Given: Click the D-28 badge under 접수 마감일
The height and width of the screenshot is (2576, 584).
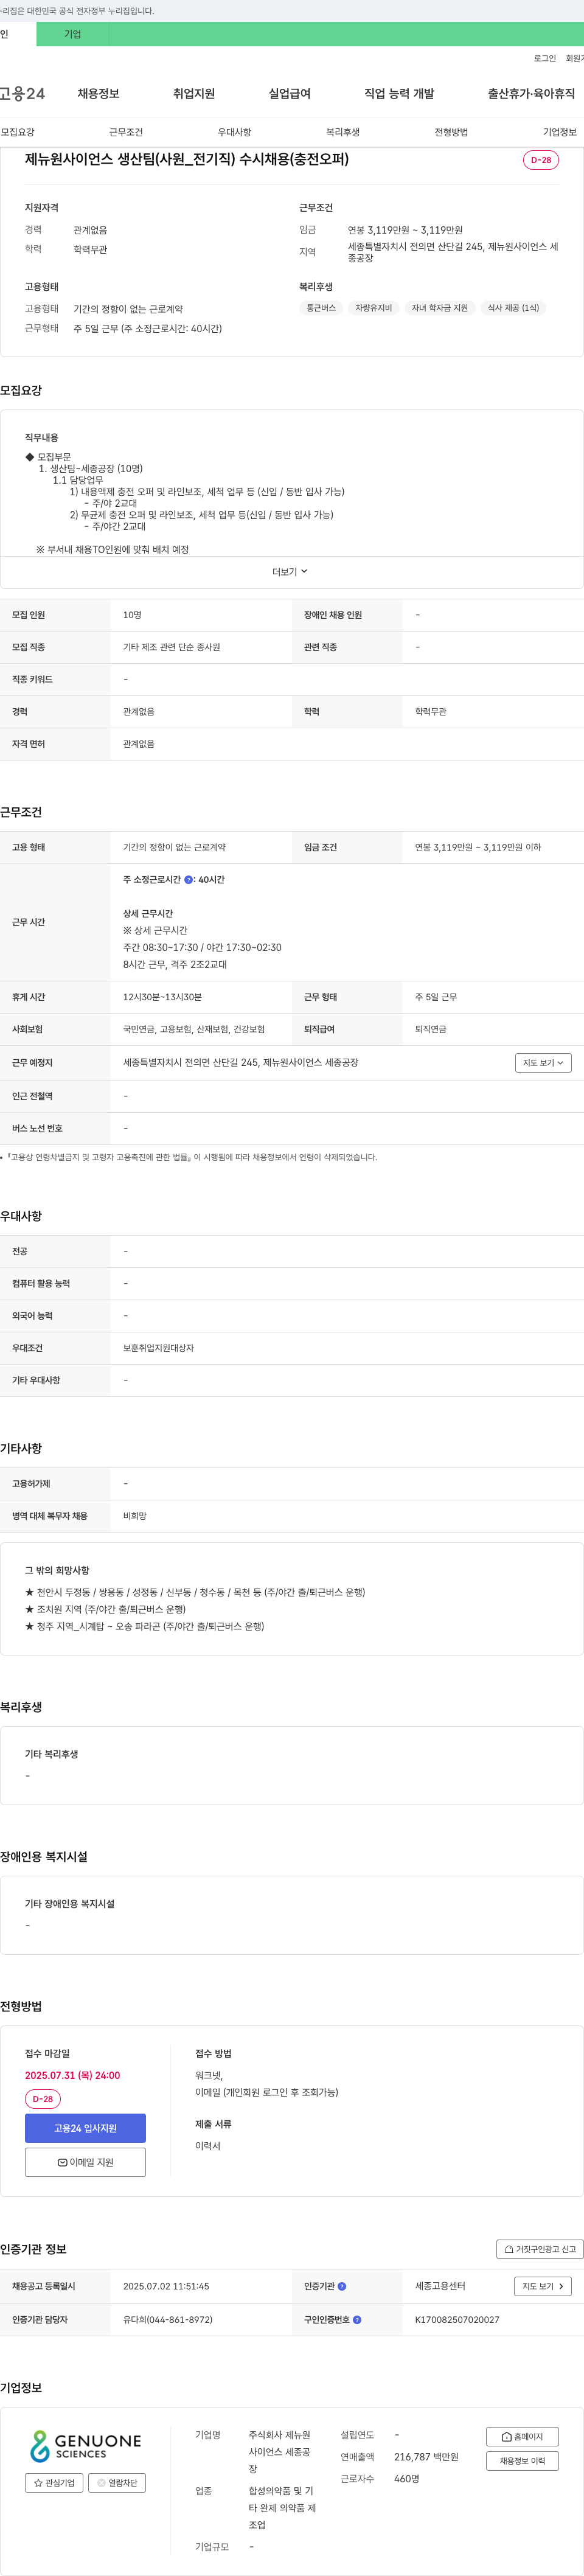Looking at the screenshot, I should tap(43, 2099).
